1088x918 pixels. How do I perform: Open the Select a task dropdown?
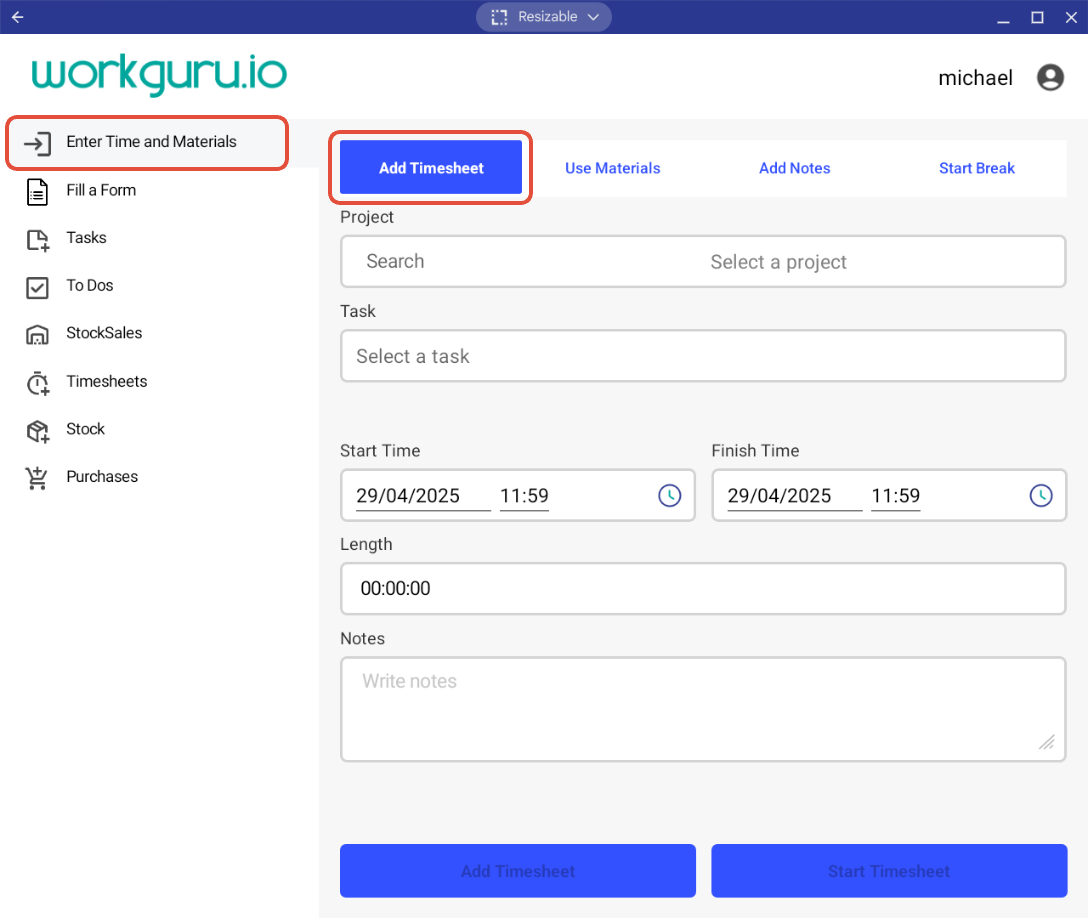click(703, 356)
